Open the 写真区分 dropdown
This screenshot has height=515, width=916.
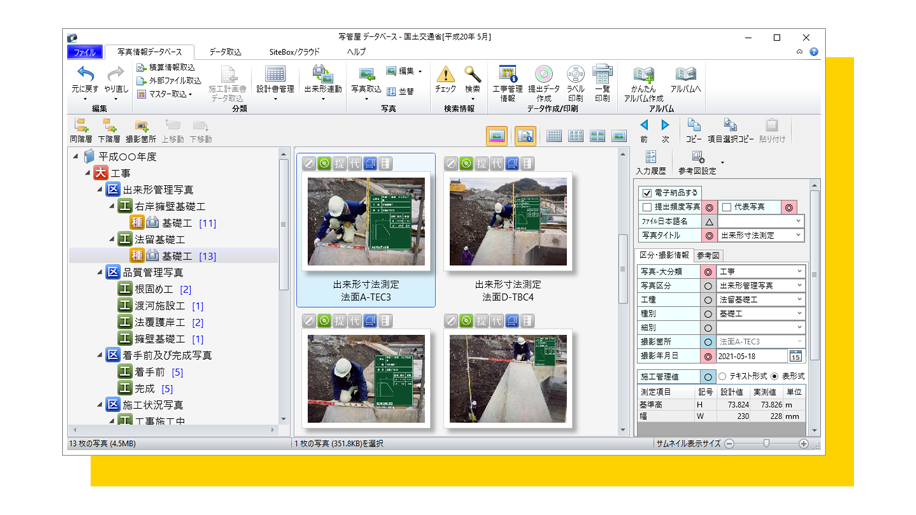pos(799,286)
